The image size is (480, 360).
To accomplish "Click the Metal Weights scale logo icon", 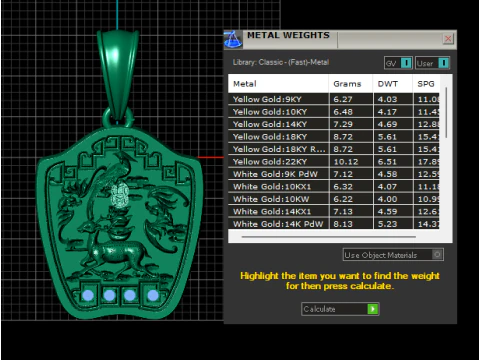I will [x=233, y=39].
